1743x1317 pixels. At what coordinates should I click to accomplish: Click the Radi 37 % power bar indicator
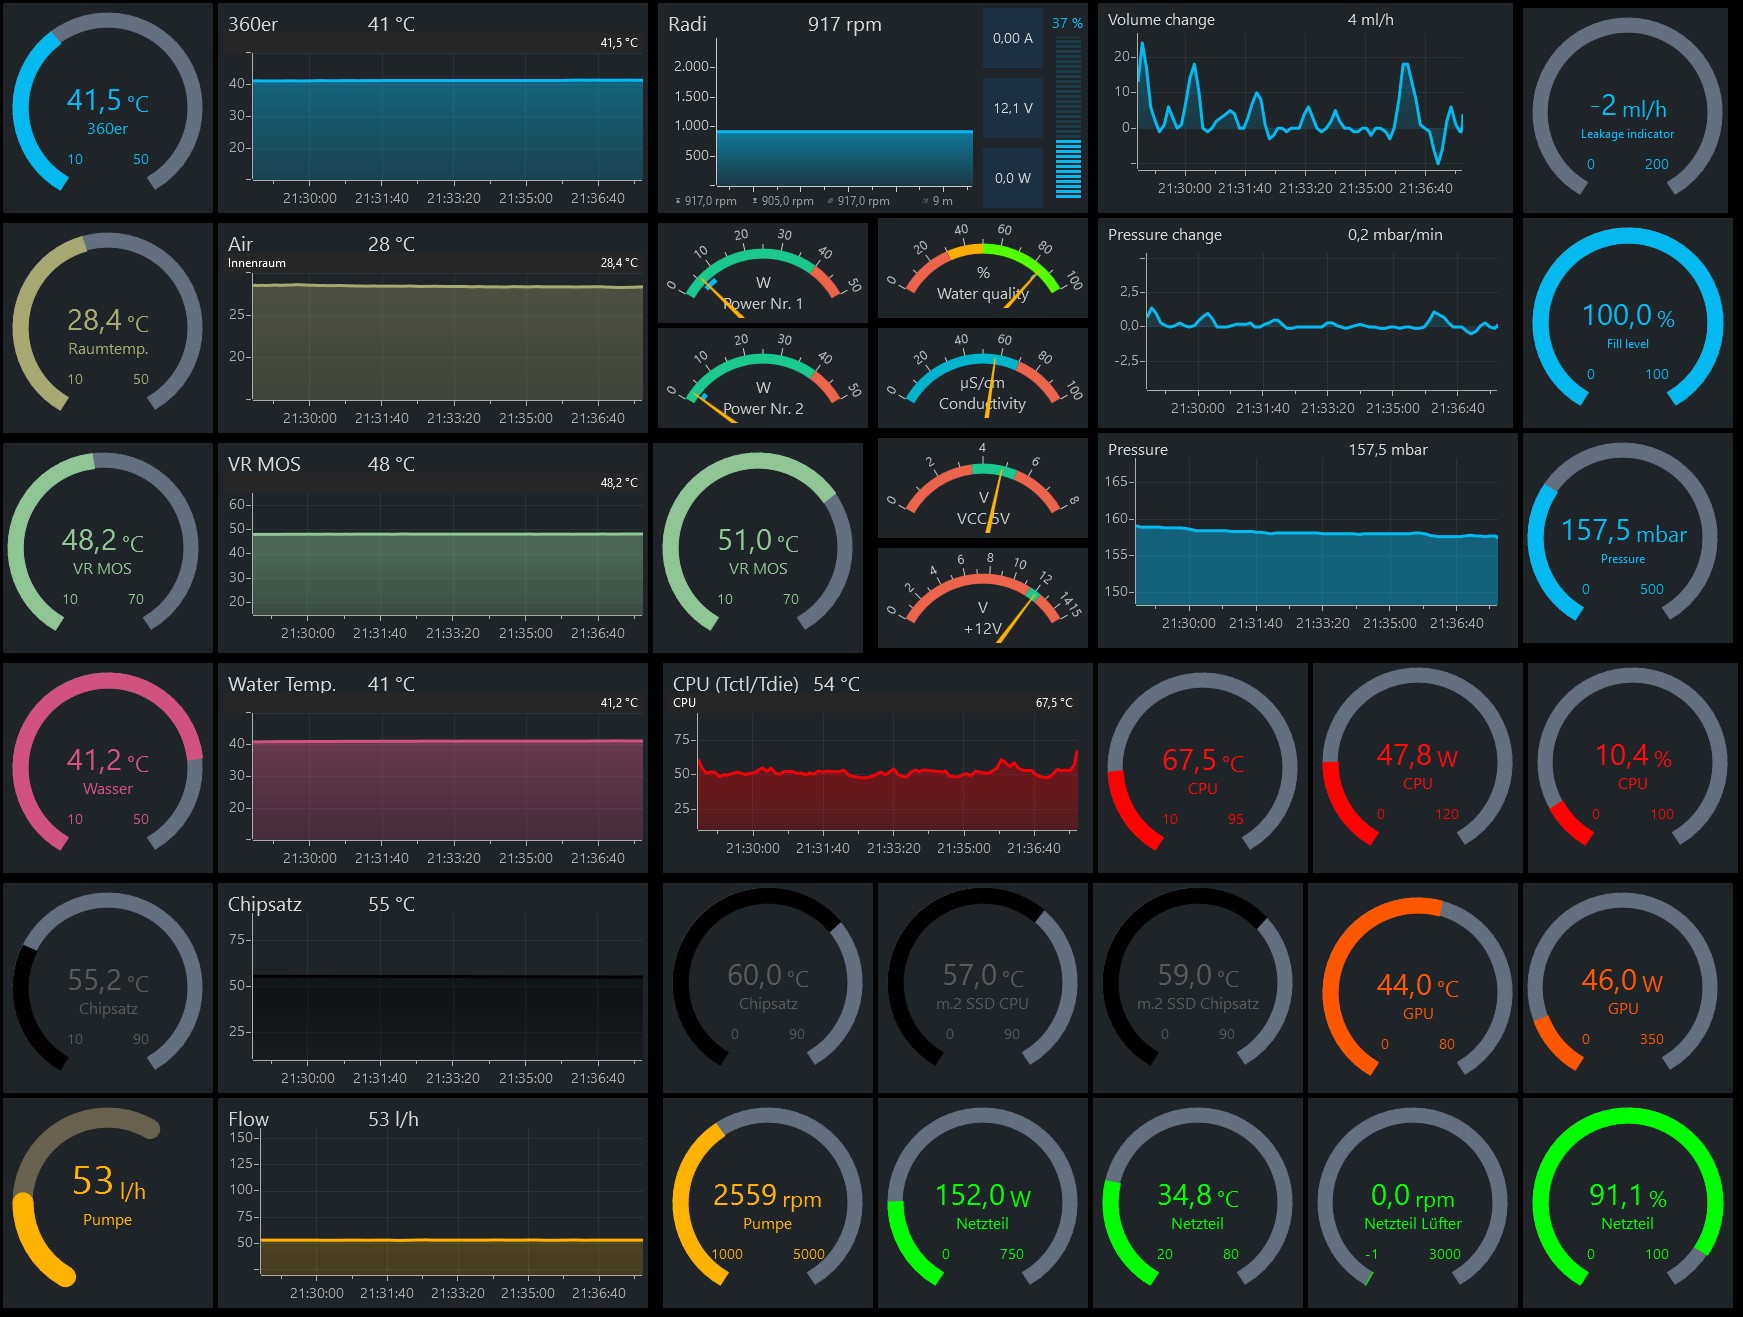click(x=1068, y=108)
